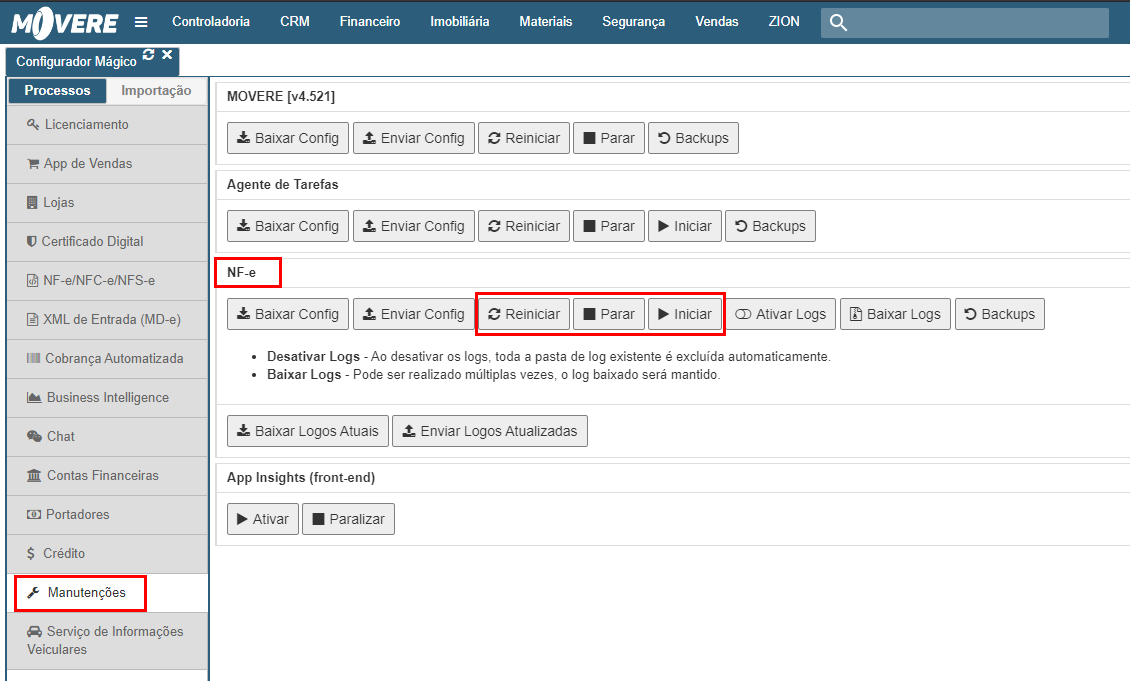
Task: Open the hamburger menu next to MOVERE logo
Action: click(141, 22)
